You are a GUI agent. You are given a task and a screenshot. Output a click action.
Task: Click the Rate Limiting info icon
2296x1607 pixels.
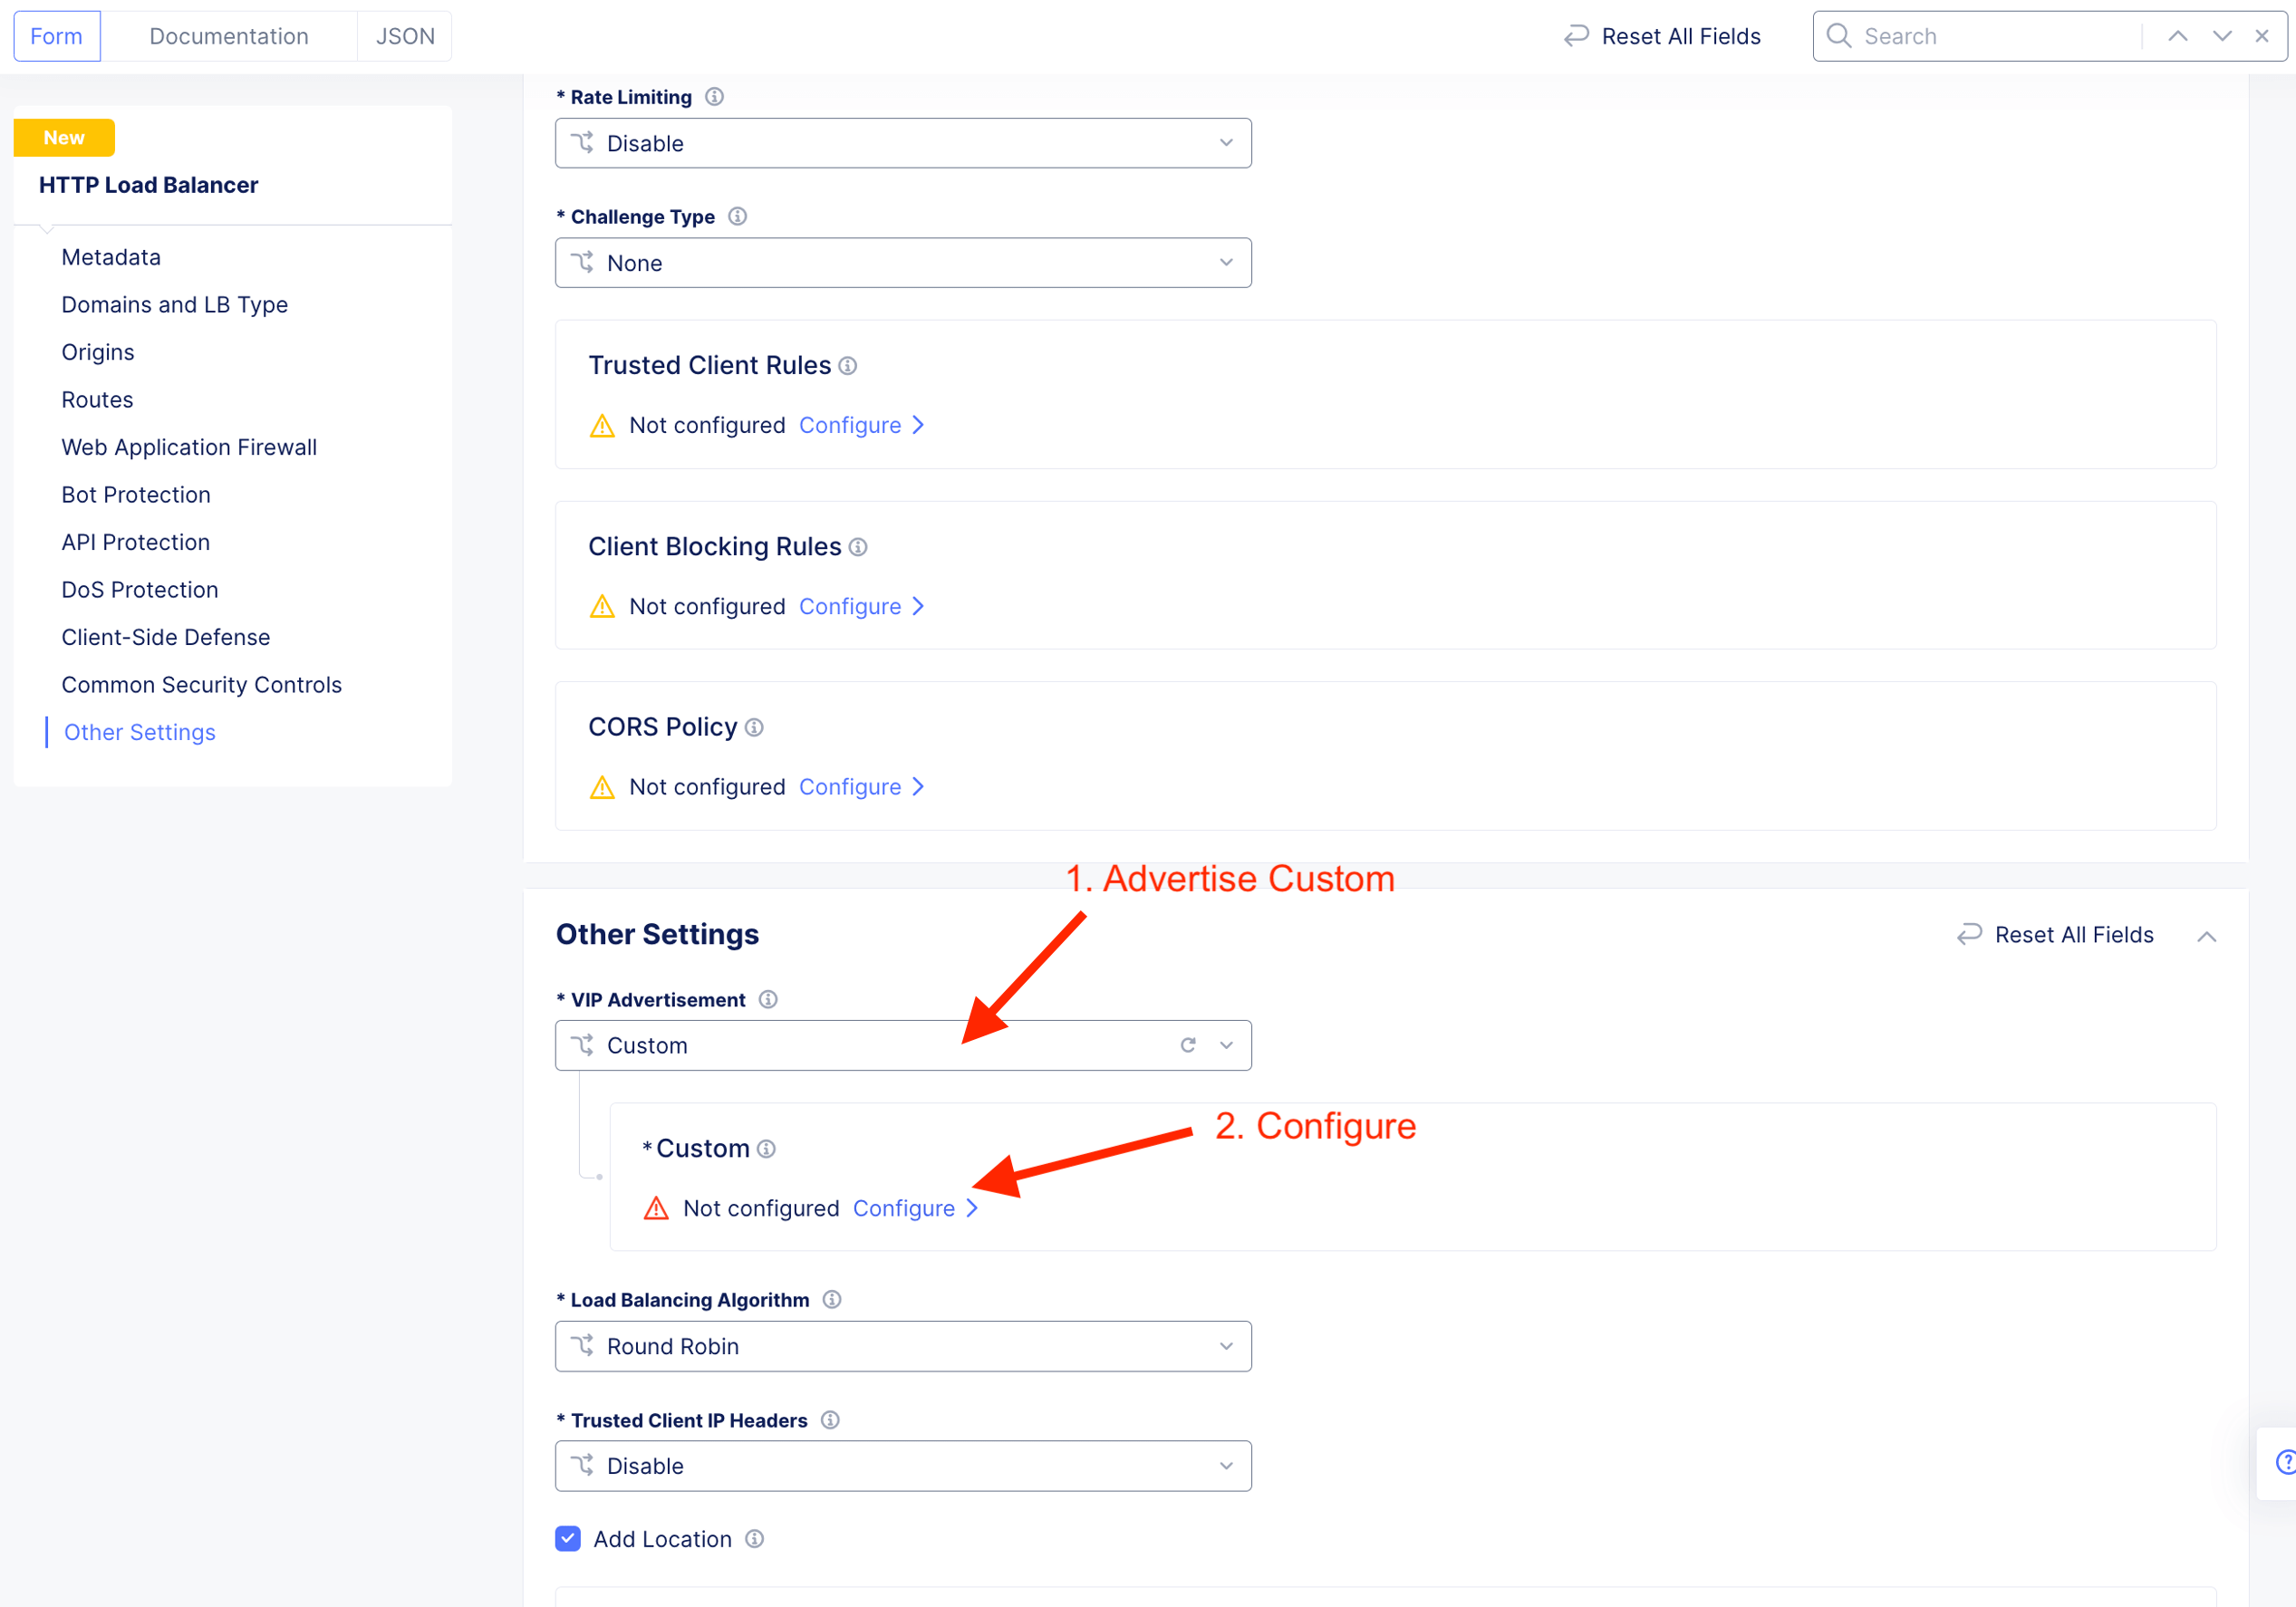tap(714, 97)
